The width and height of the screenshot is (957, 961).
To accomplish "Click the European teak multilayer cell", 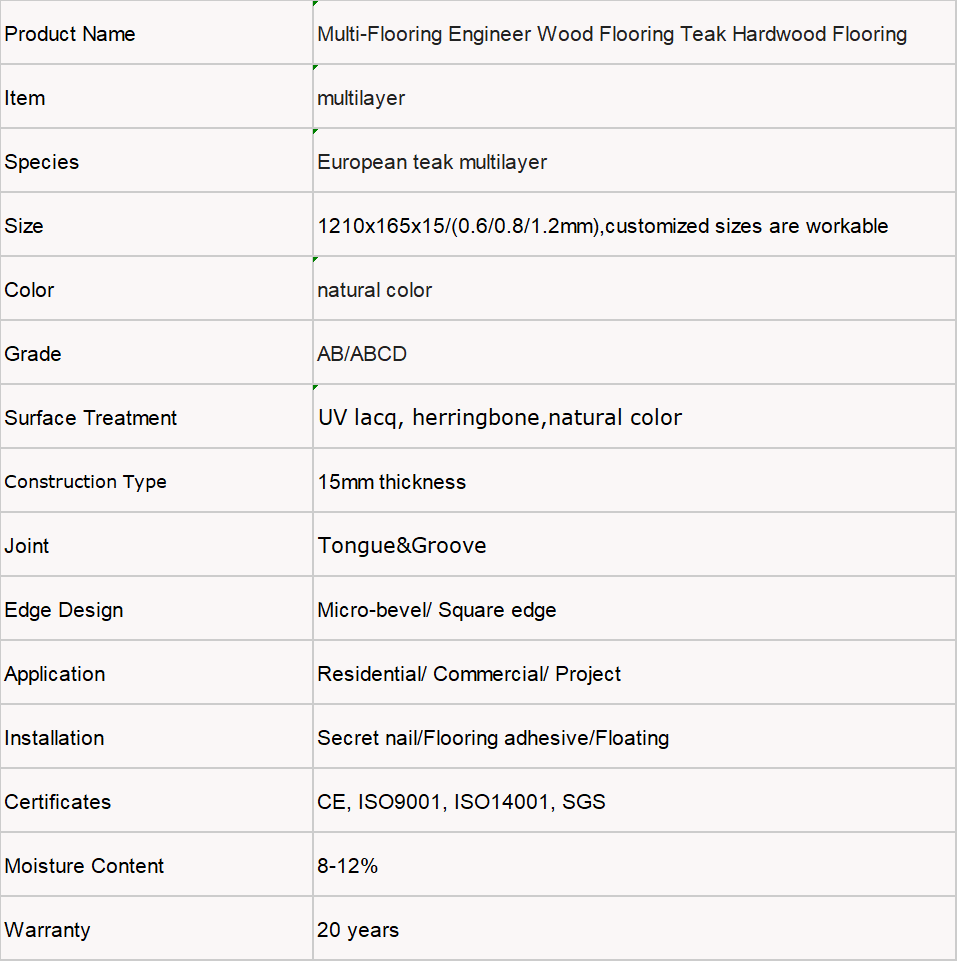I will click(634, 161).
